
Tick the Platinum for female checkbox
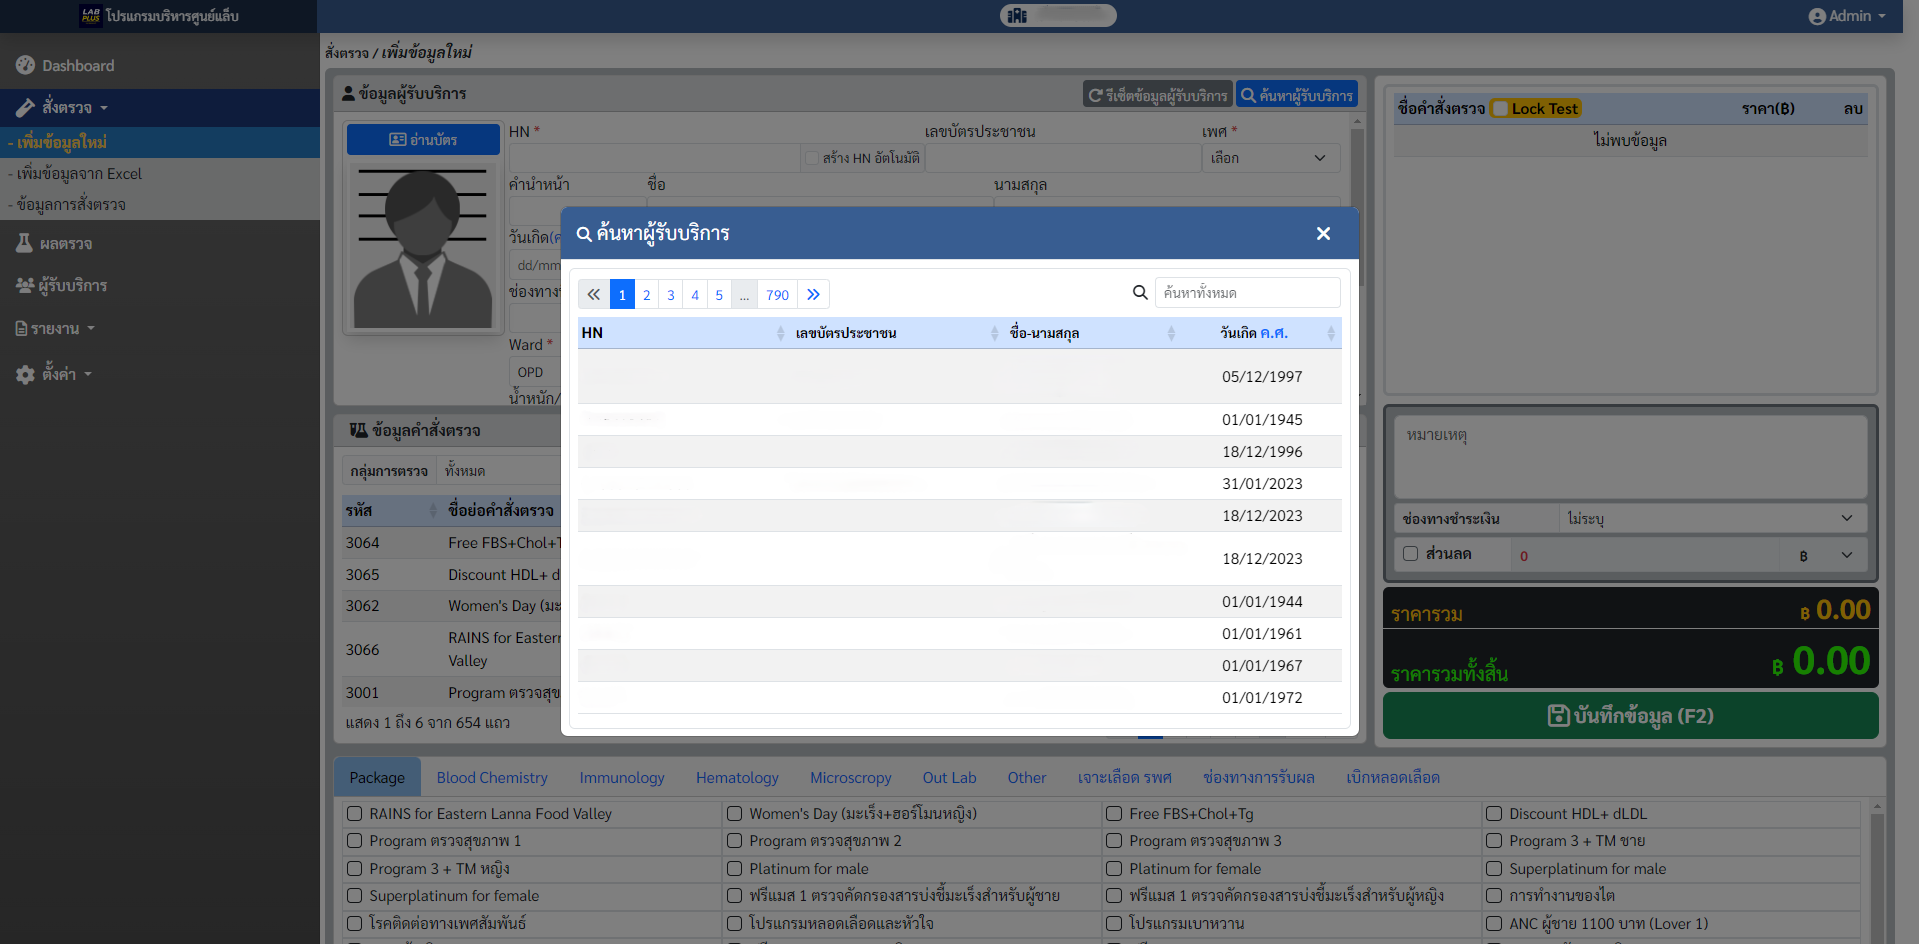pyautogui.click(x=1114, y=869)
